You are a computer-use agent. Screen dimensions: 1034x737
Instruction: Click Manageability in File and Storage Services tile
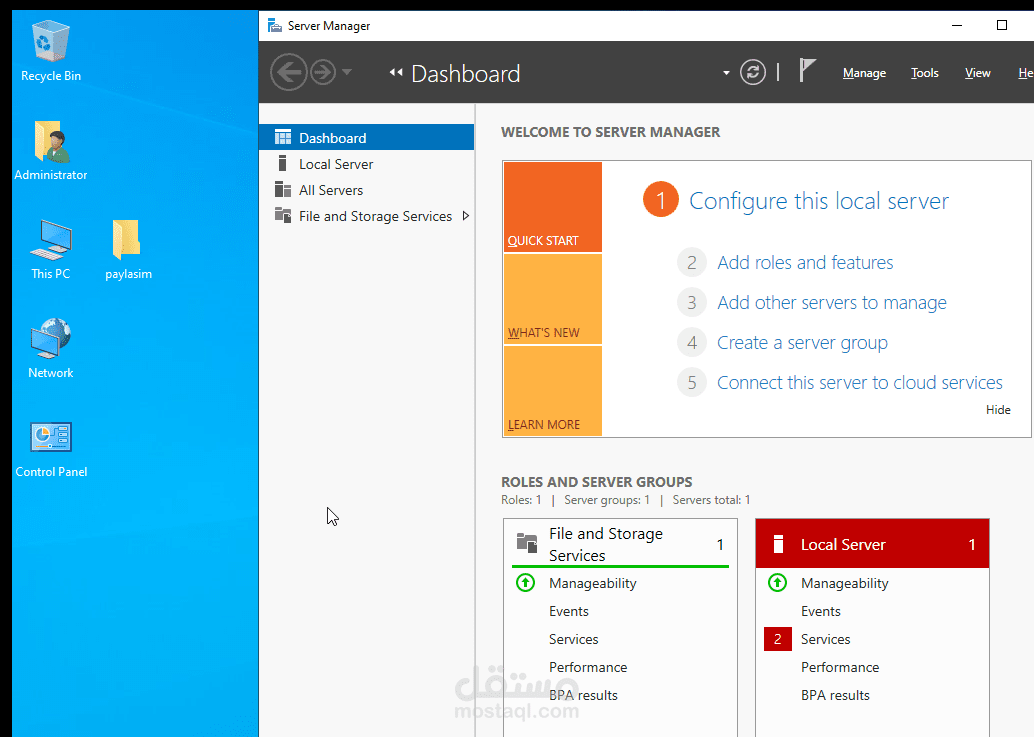(x=592, y=583)
